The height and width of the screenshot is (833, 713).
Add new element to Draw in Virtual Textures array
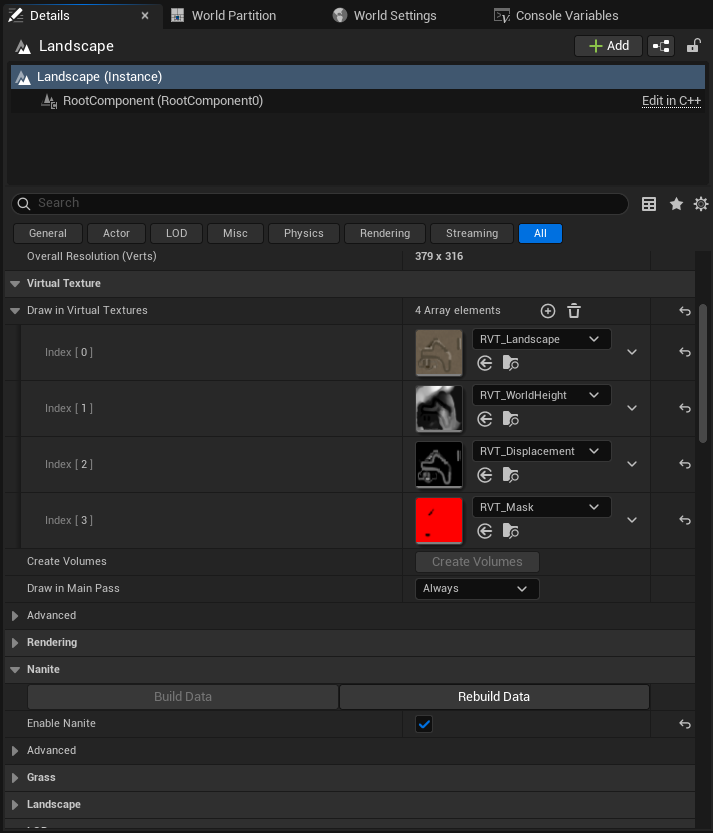pyautogui.click(x=548, y=311)
